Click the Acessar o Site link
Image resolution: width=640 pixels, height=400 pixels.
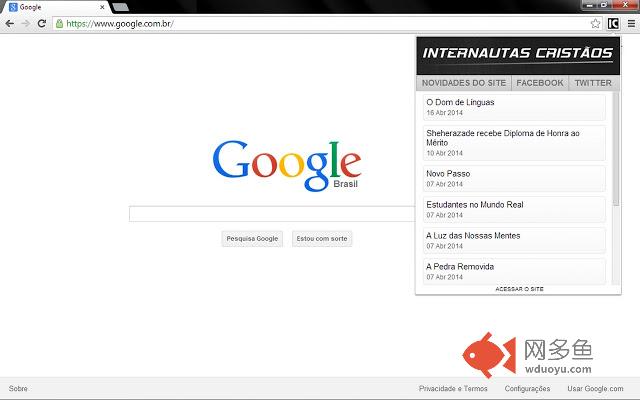coord(519,289)
